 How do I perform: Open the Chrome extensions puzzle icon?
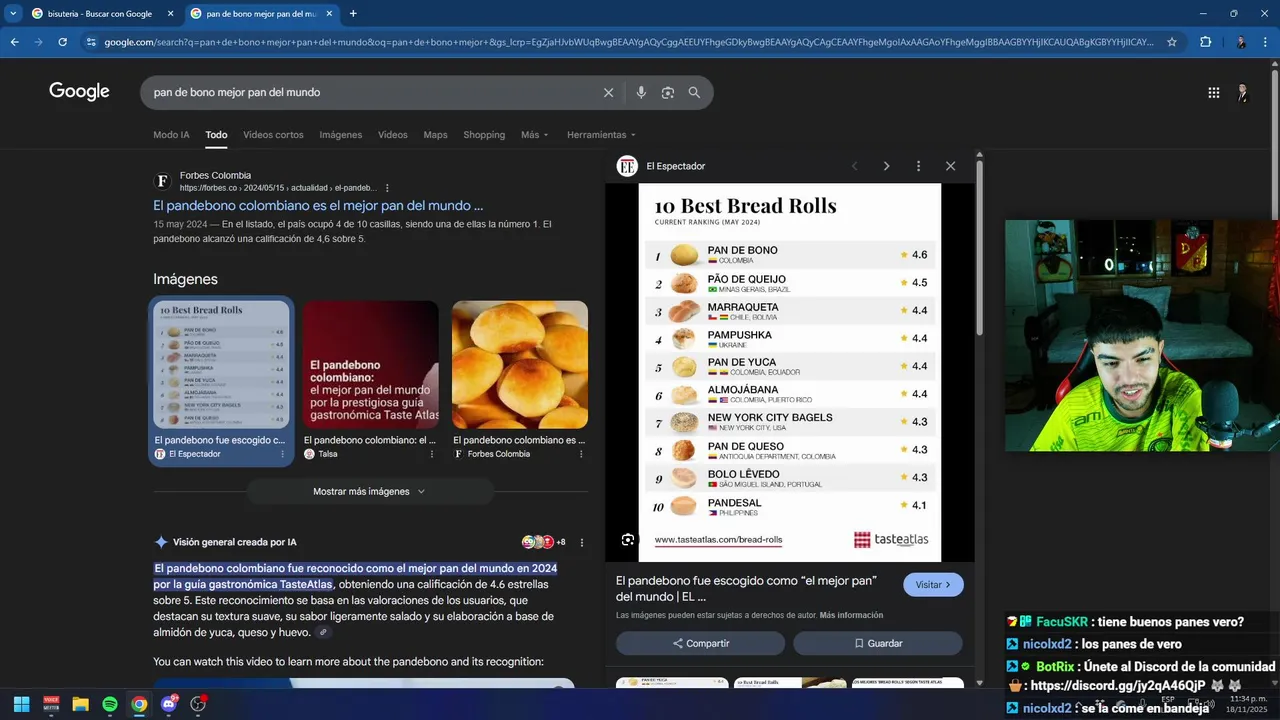click(1205, 42)
